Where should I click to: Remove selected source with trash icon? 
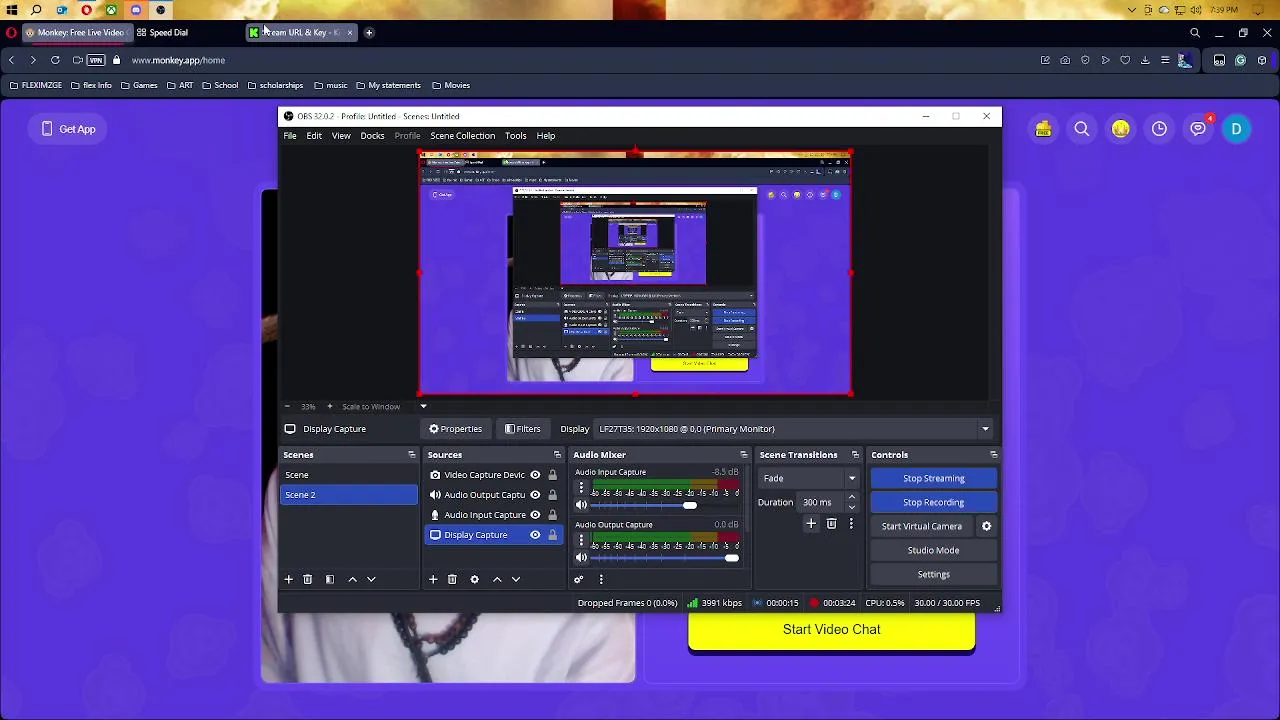452,579
